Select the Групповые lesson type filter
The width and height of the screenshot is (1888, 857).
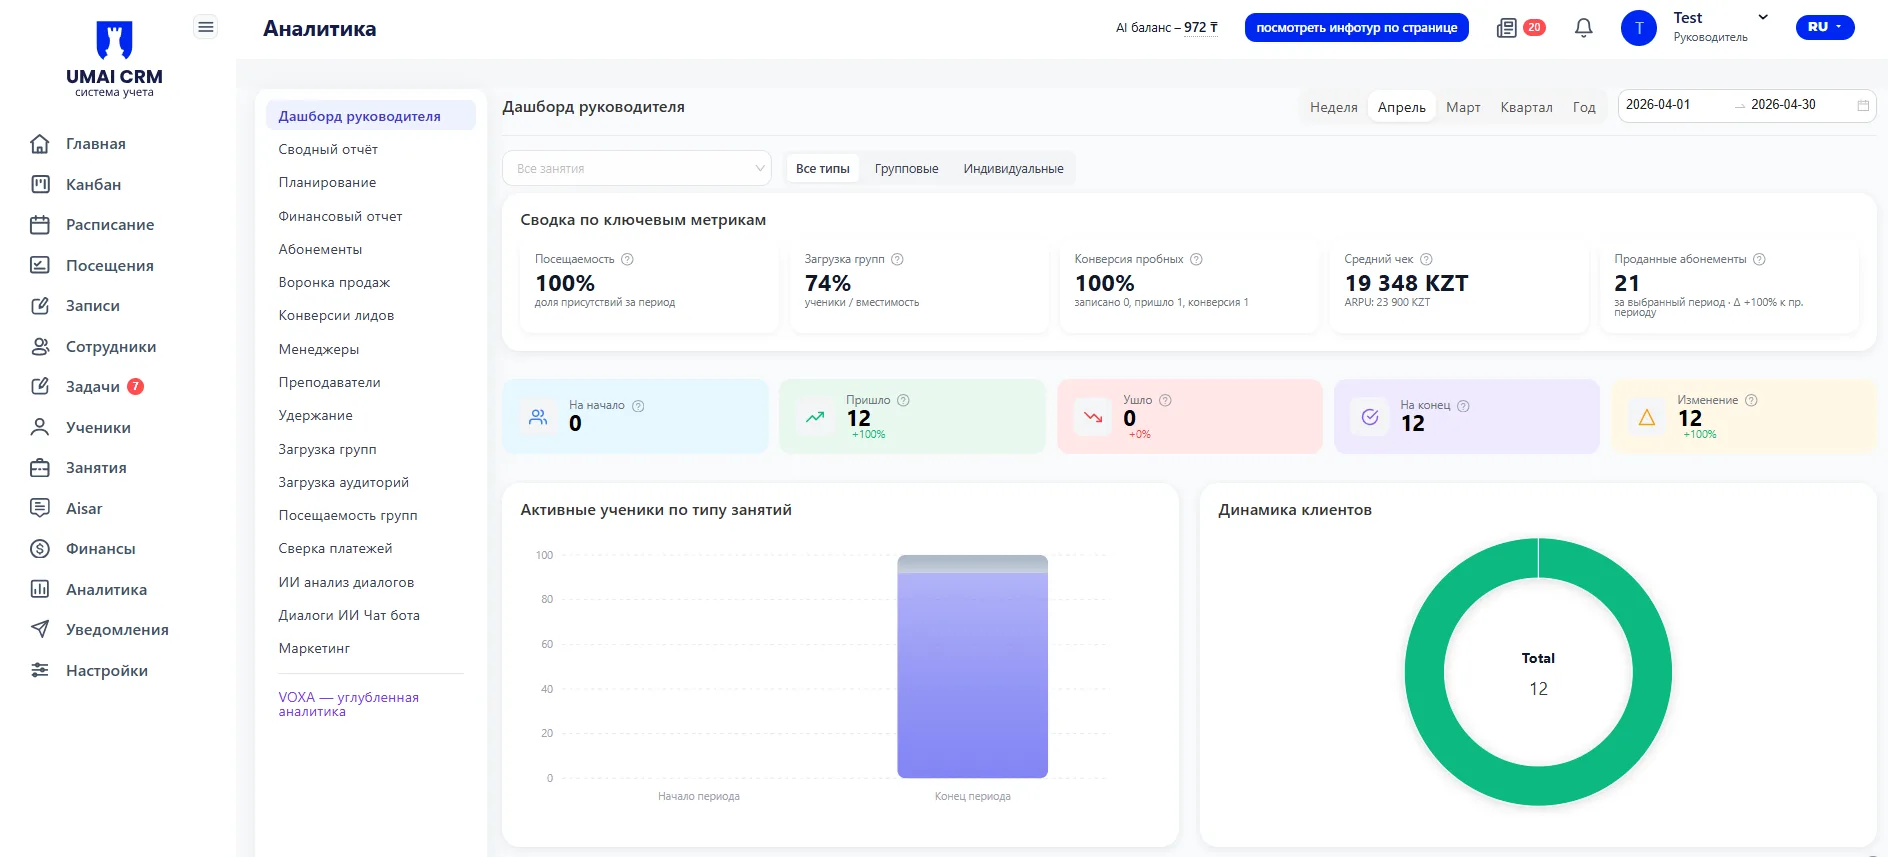[x=906, y=169]
